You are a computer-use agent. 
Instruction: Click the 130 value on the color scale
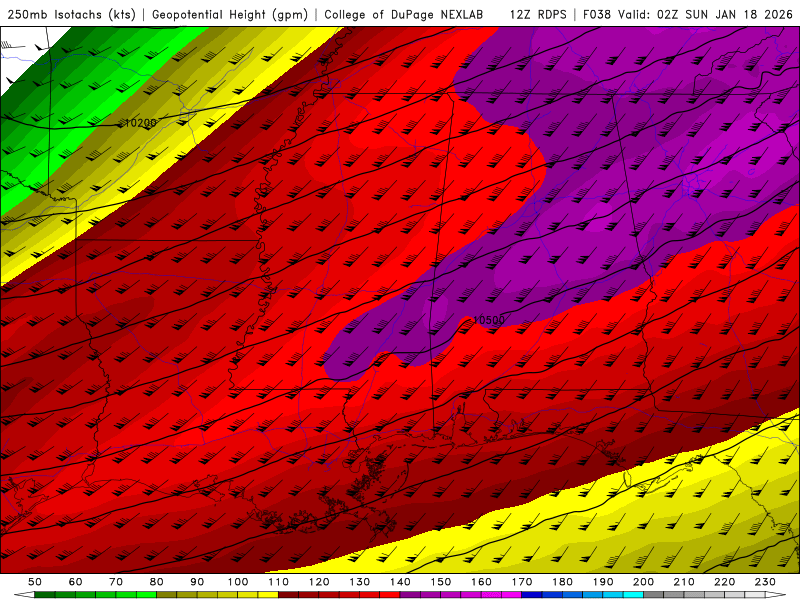(x=360, y=582)
